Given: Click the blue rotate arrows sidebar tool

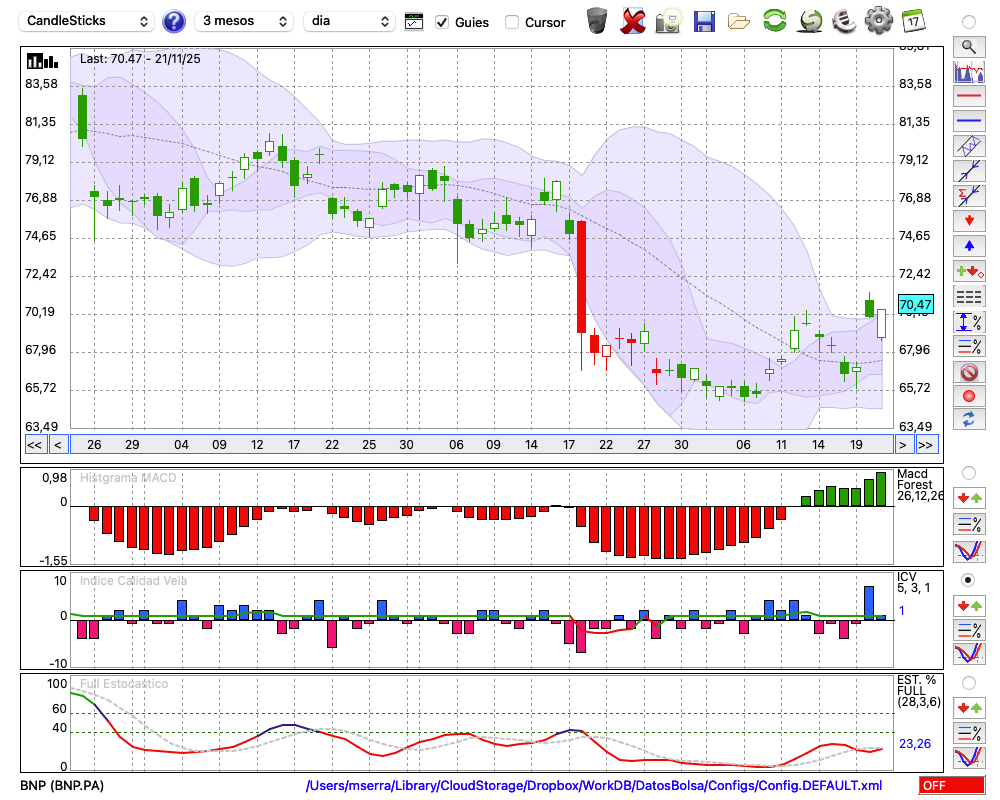Looking at the screenshot, I should click(x=969, y=419).
